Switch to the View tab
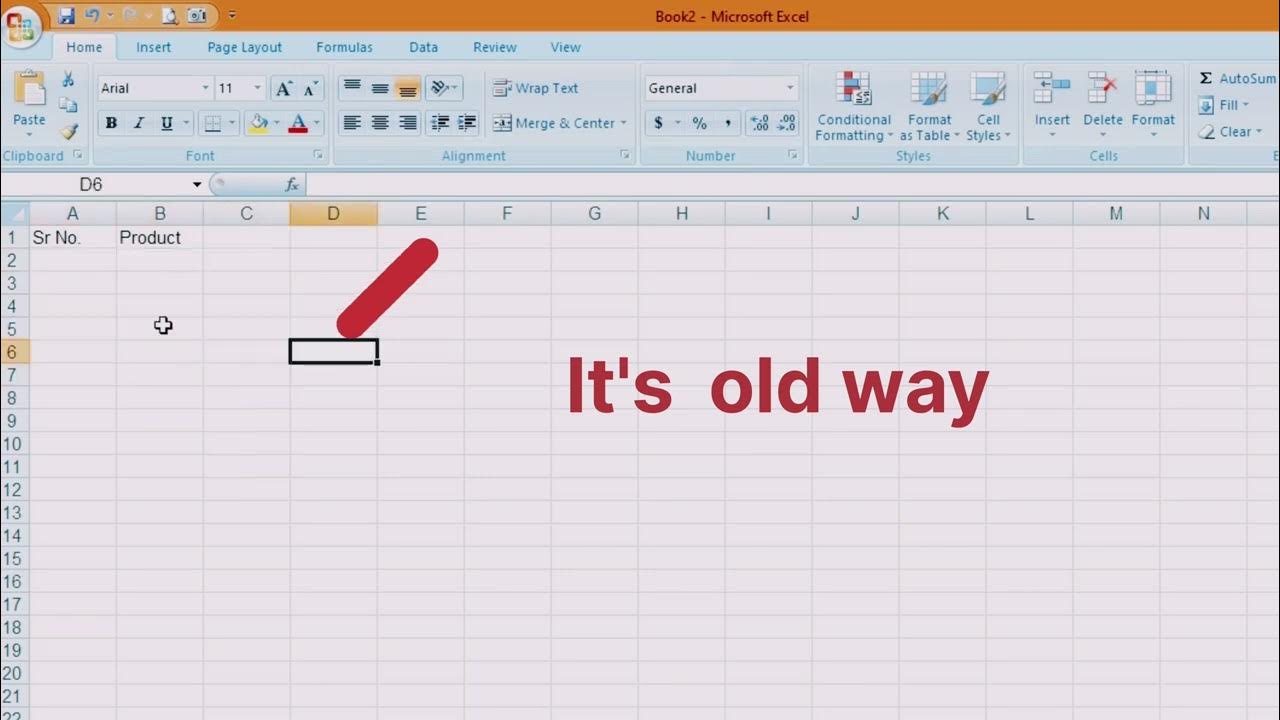Image resolution: width=1280 pixels, height=720 pixels. (565, 47)
